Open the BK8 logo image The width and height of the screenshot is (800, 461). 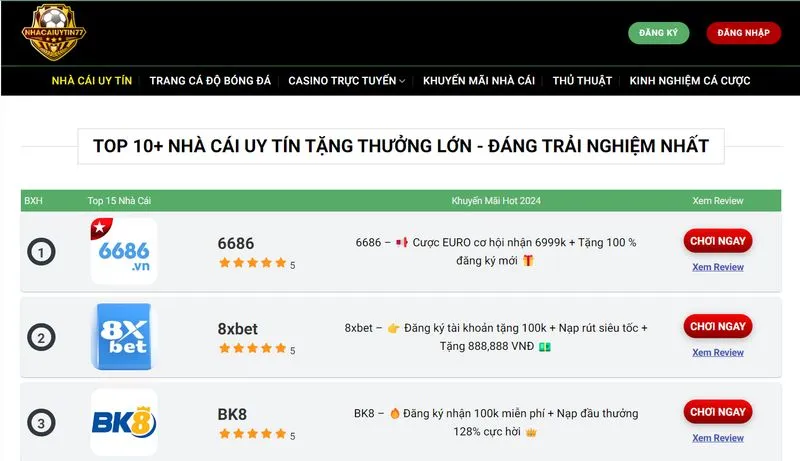(124, 422)
